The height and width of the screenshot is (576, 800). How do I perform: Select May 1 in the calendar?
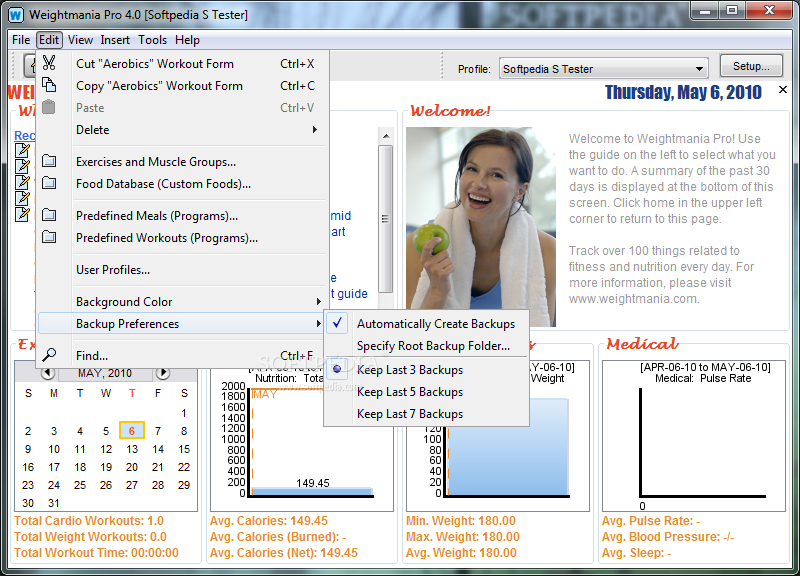[184, 413]
